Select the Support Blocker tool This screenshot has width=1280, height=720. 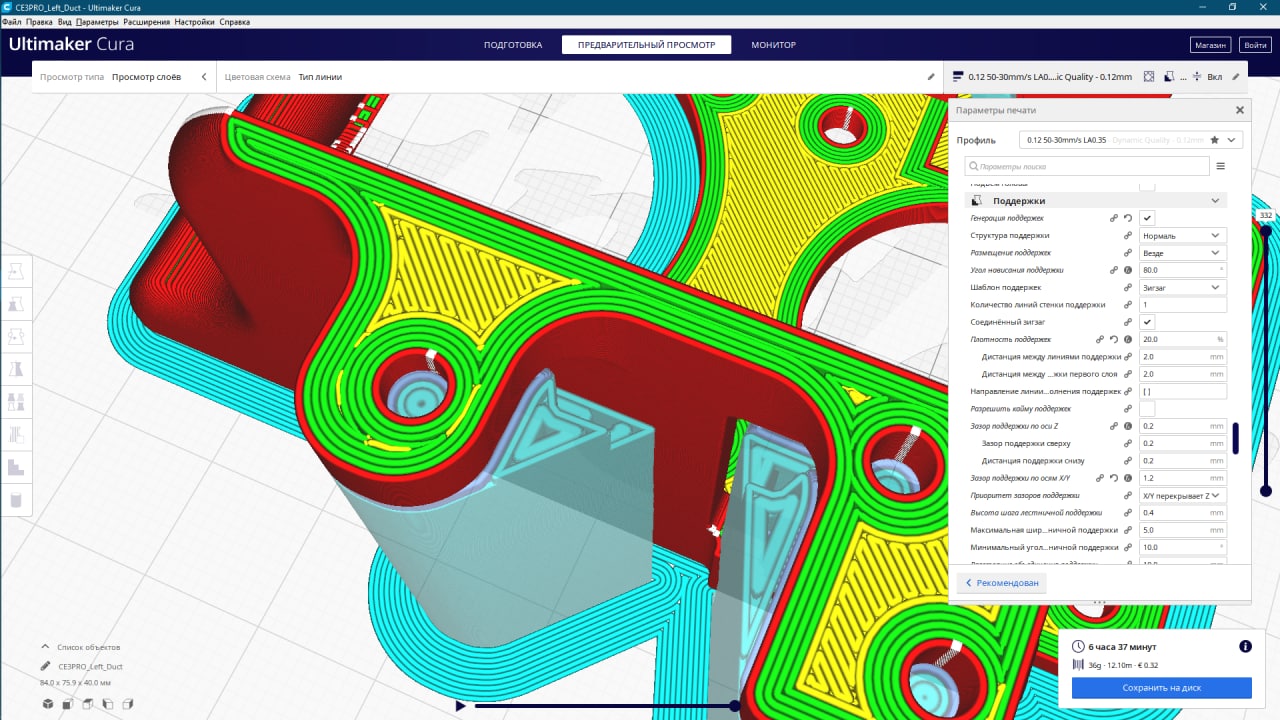[16, 434]
